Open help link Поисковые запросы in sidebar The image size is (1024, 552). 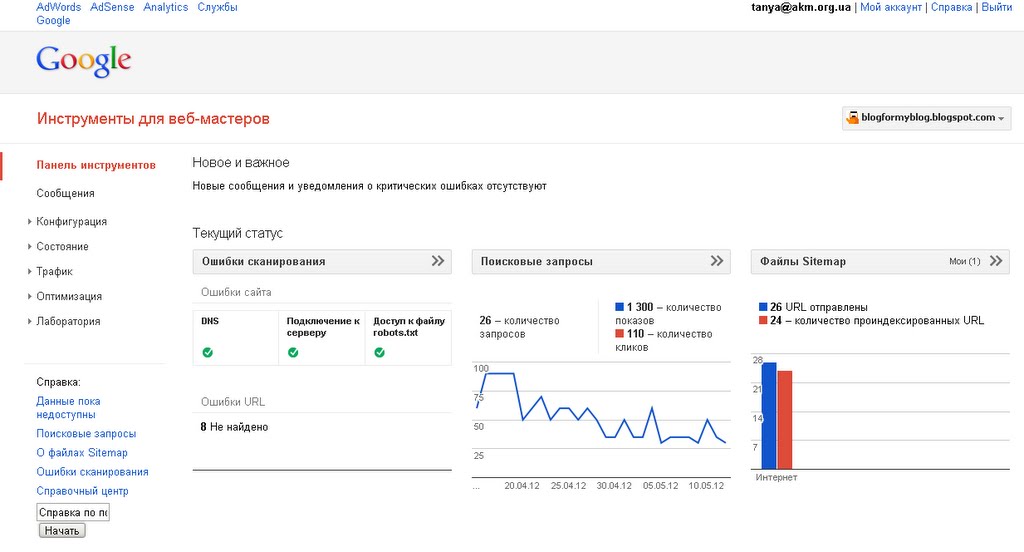click(86, 434)
